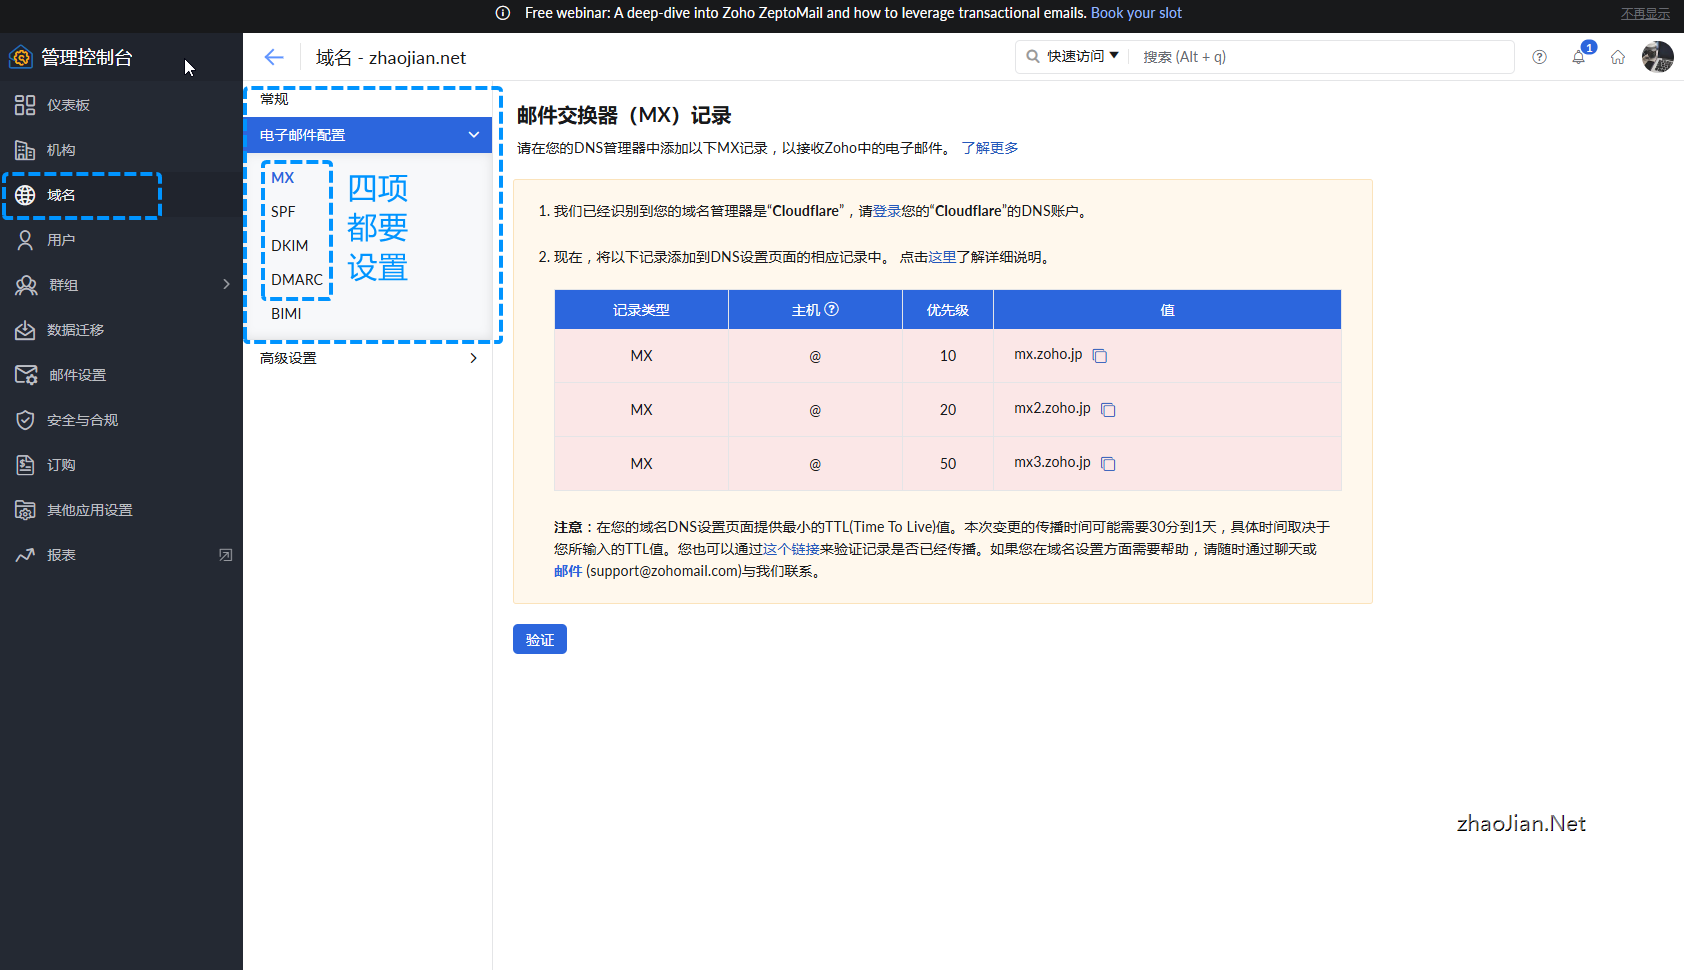Click the 验证 verify button
The height and width of the screenshot is (970, 1684).
point(539,639)
